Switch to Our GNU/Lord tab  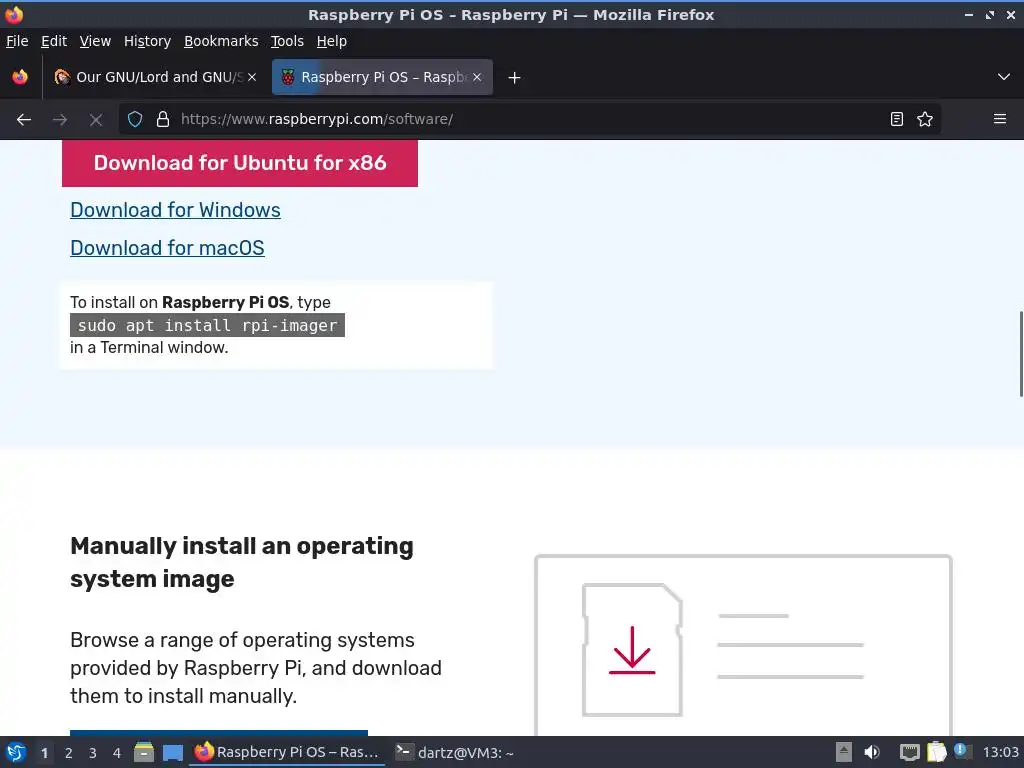[155, 77]
